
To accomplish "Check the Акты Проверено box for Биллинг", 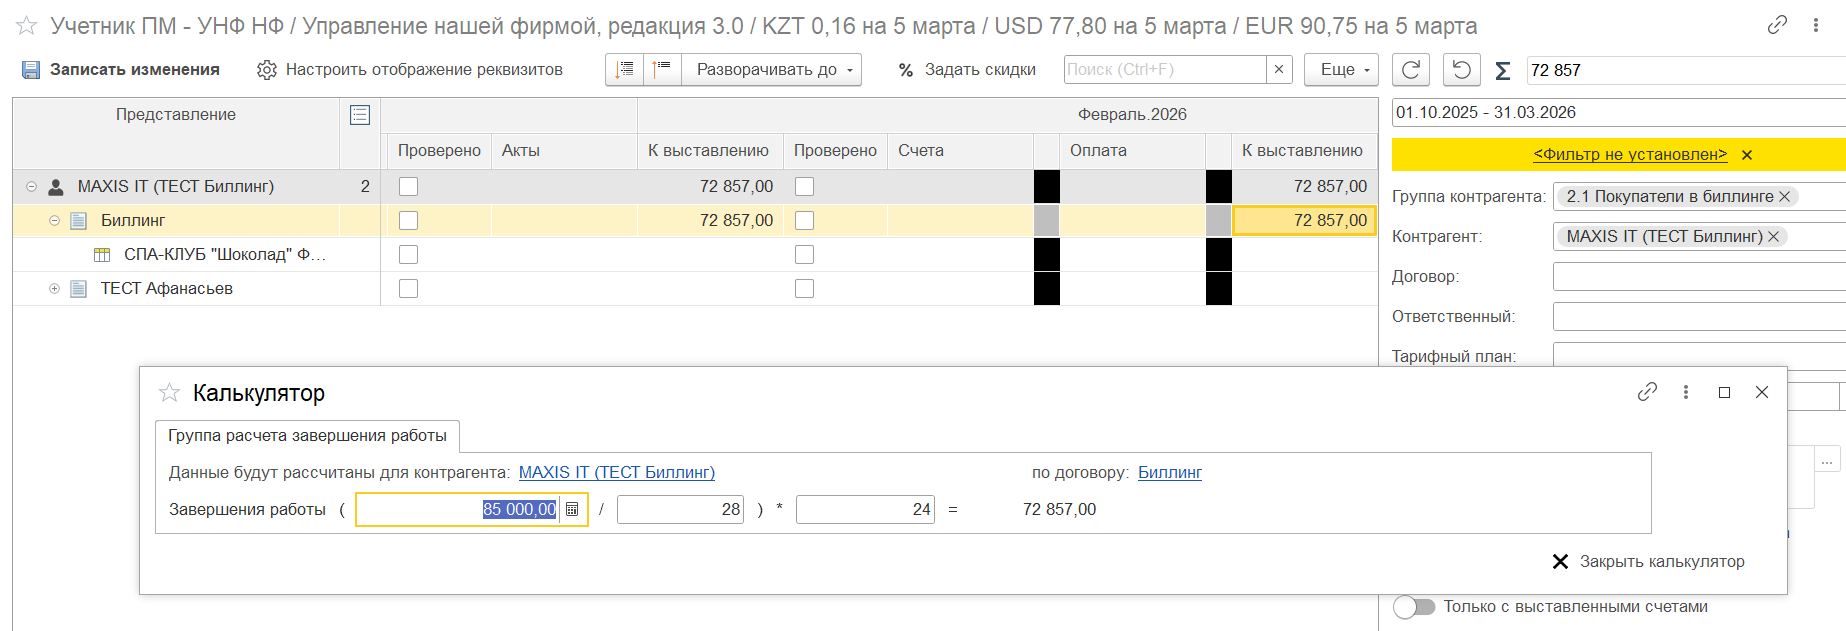I will point(408,221).
